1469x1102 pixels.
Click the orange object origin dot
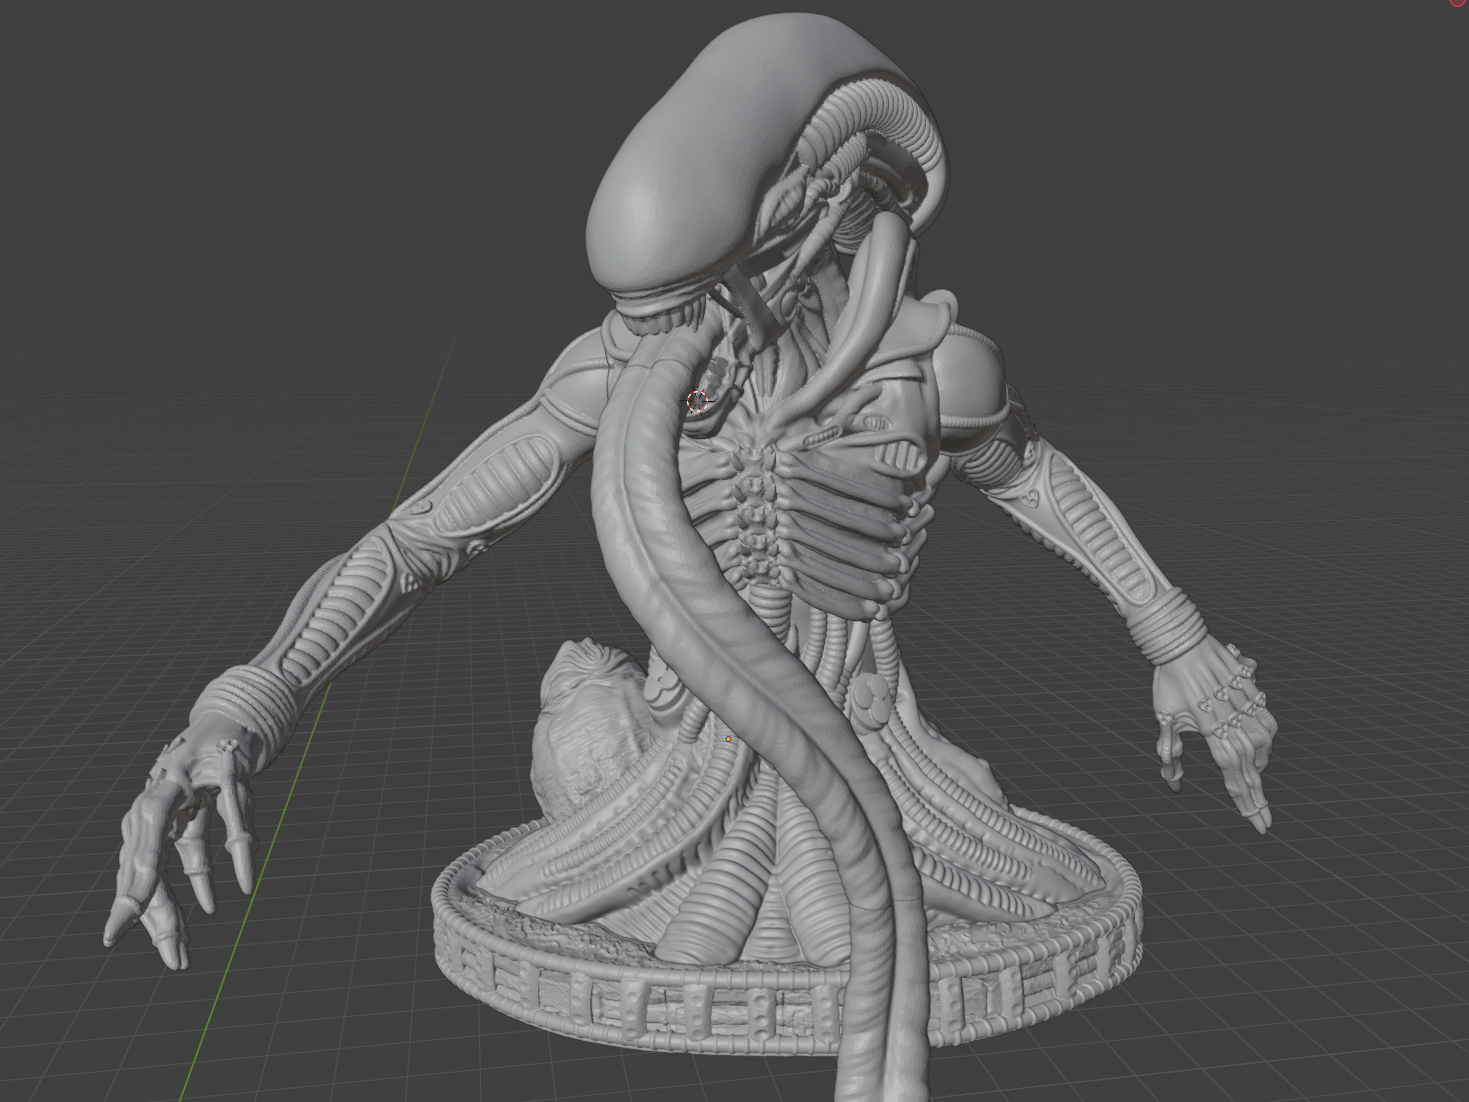(728, 739)
